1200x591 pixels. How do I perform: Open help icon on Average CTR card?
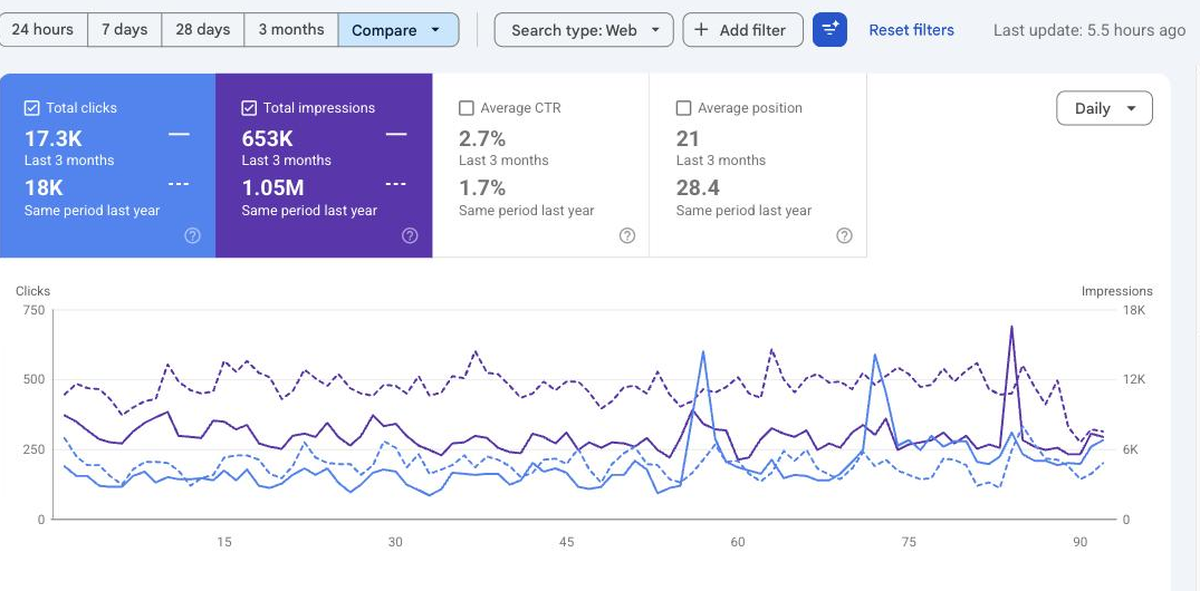coord(627,236)
